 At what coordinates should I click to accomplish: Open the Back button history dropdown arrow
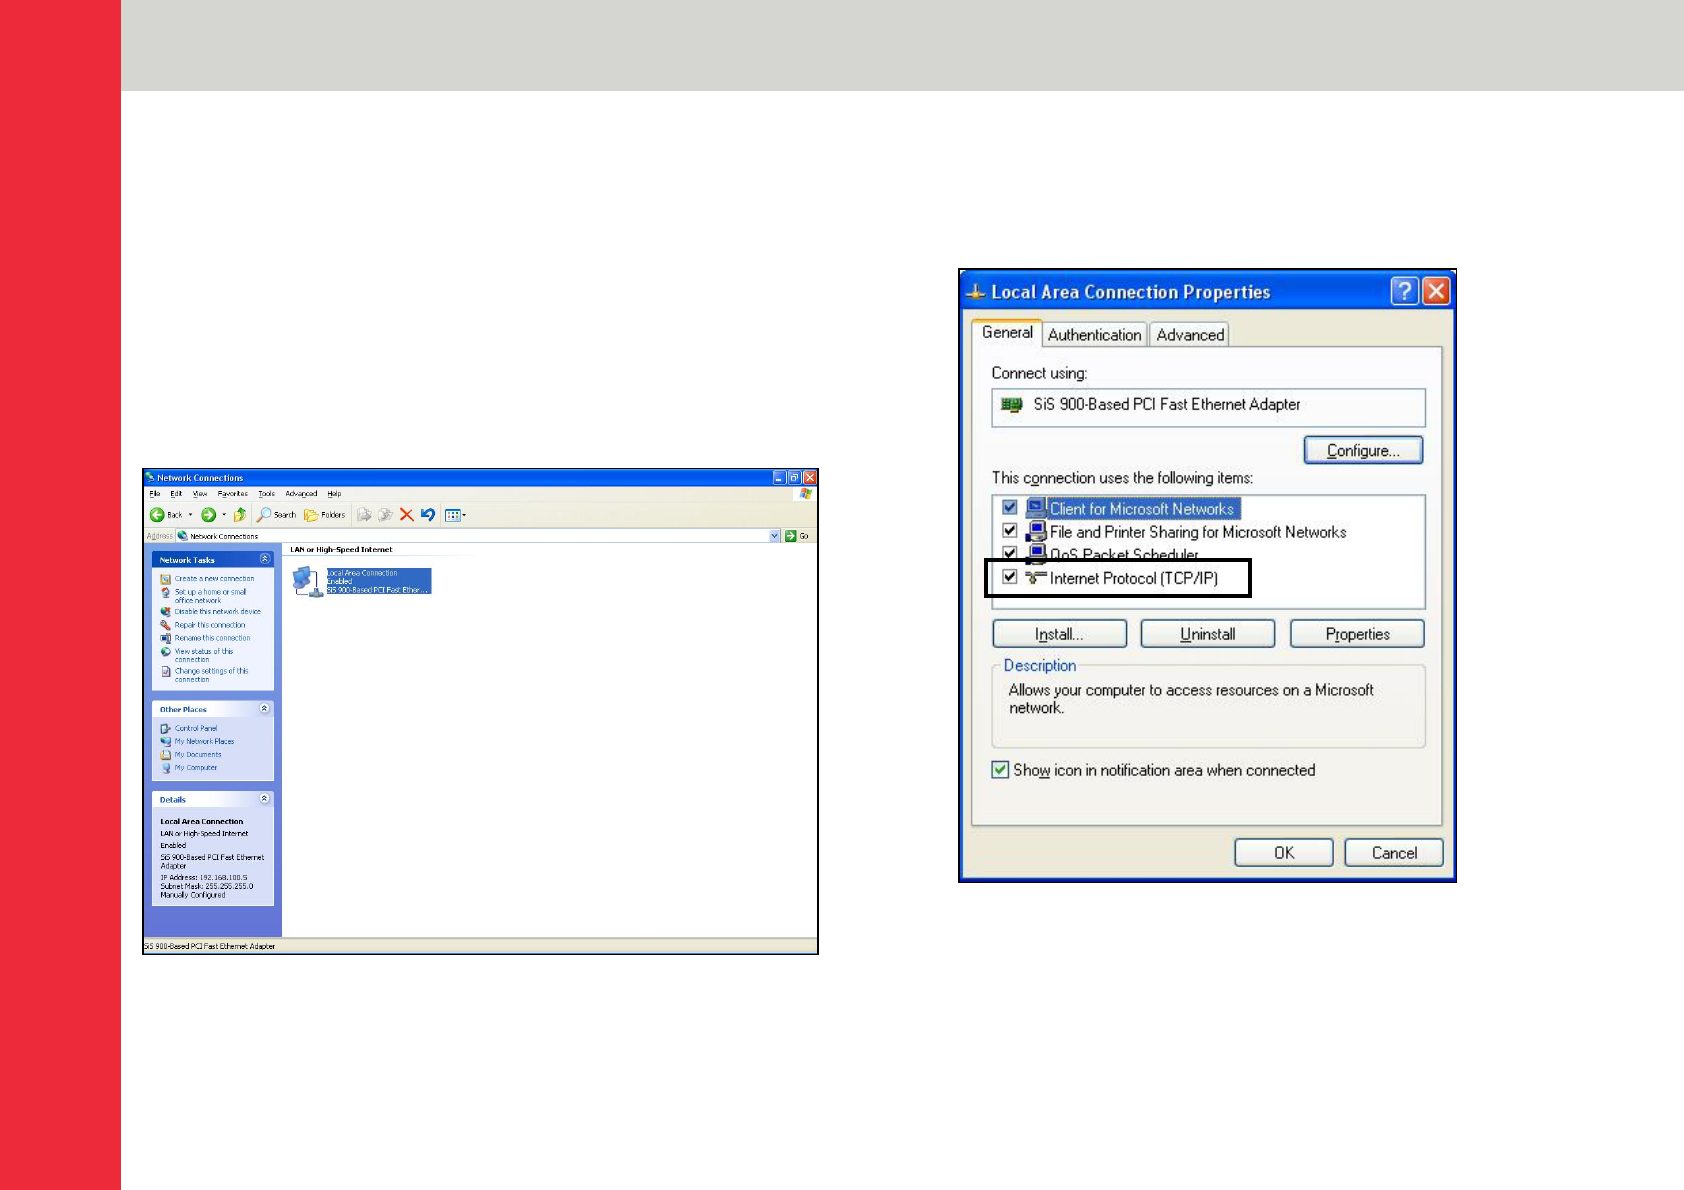coord(190,515)
